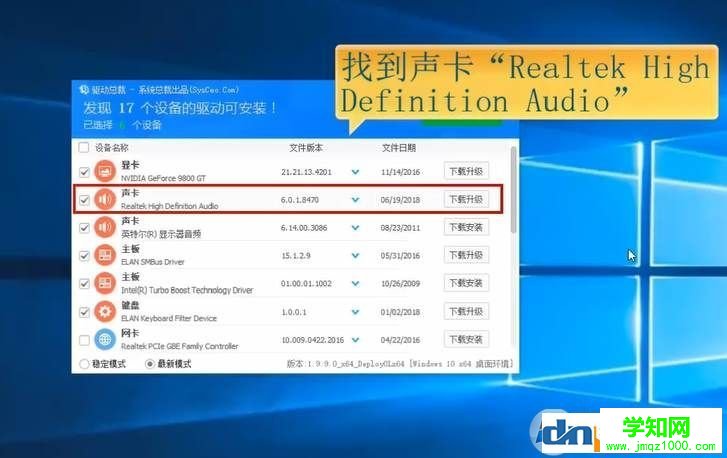Open version dropdown for 6.0.1.8470
The height and width of the screenshot is (458, 727).
[x=355, y=200]
